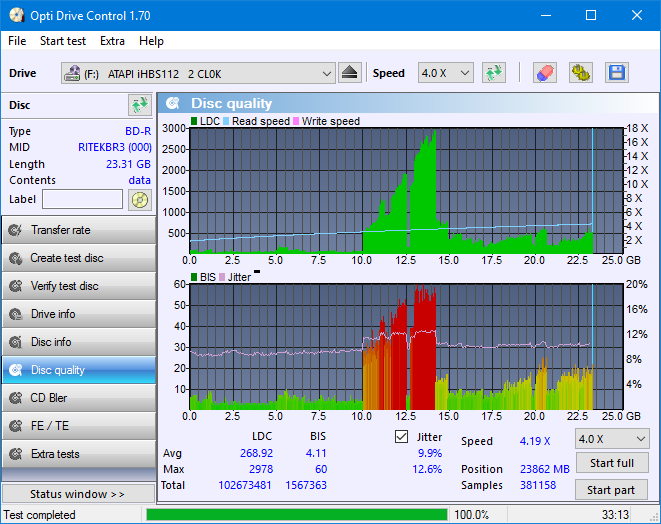Click the Drive info label

click(x=53, y=314)
